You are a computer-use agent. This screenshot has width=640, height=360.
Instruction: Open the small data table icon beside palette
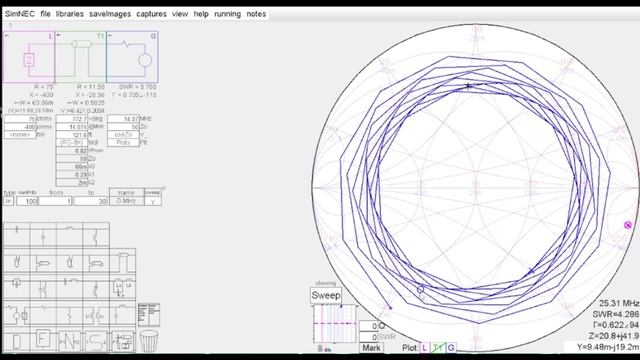pyautogui.click(x=149, y=315)
